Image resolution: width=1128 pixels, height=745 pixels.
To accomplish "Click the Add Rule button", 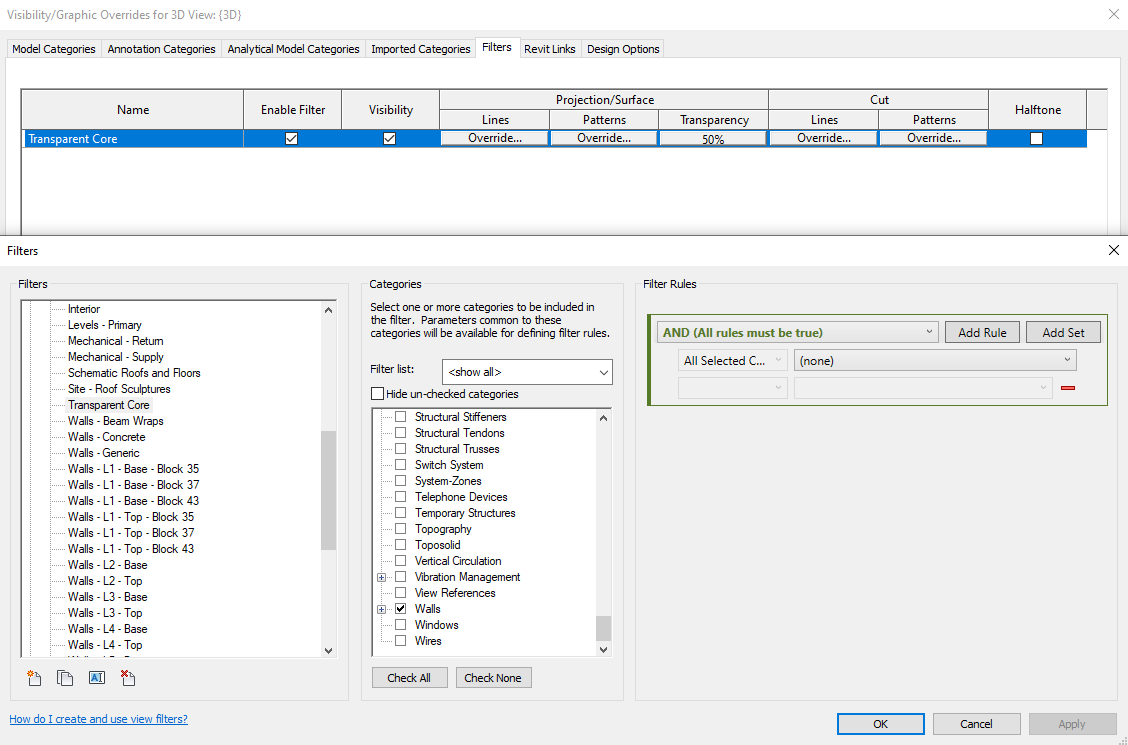I will point(982,331).
